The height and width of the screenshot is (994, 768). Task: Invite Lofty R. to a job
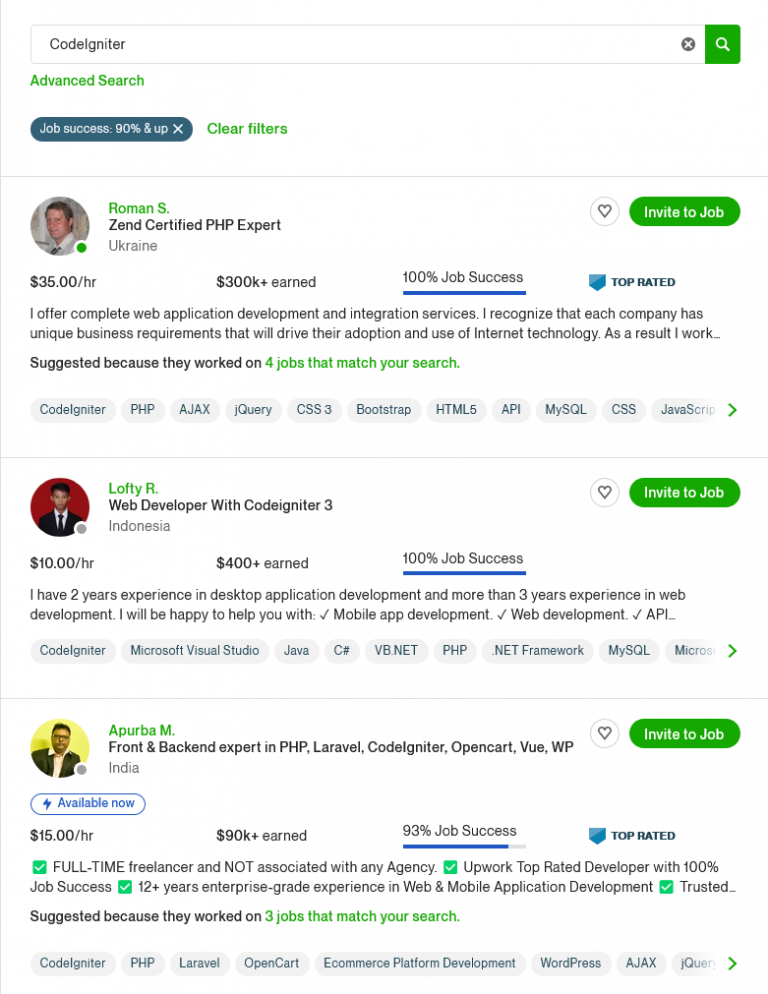684,492
